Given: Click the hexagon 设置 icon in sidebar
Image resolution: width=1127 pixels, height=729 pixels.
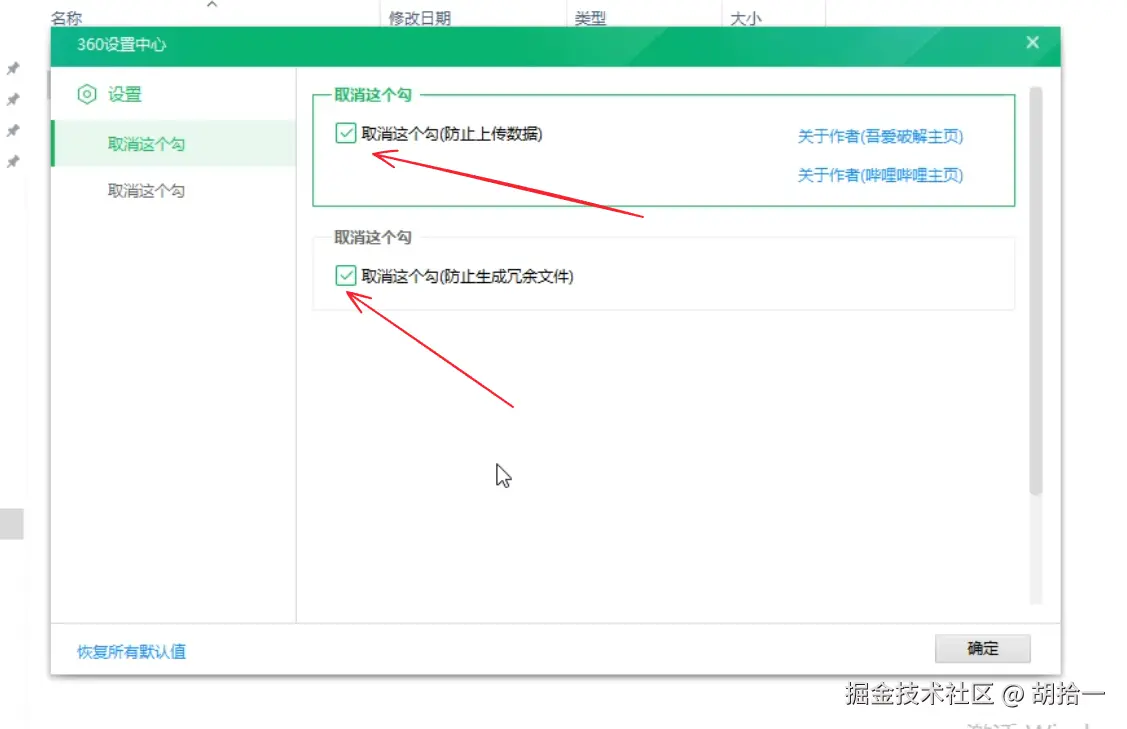Looking at the screenshot, I should (x=87, y=94).
